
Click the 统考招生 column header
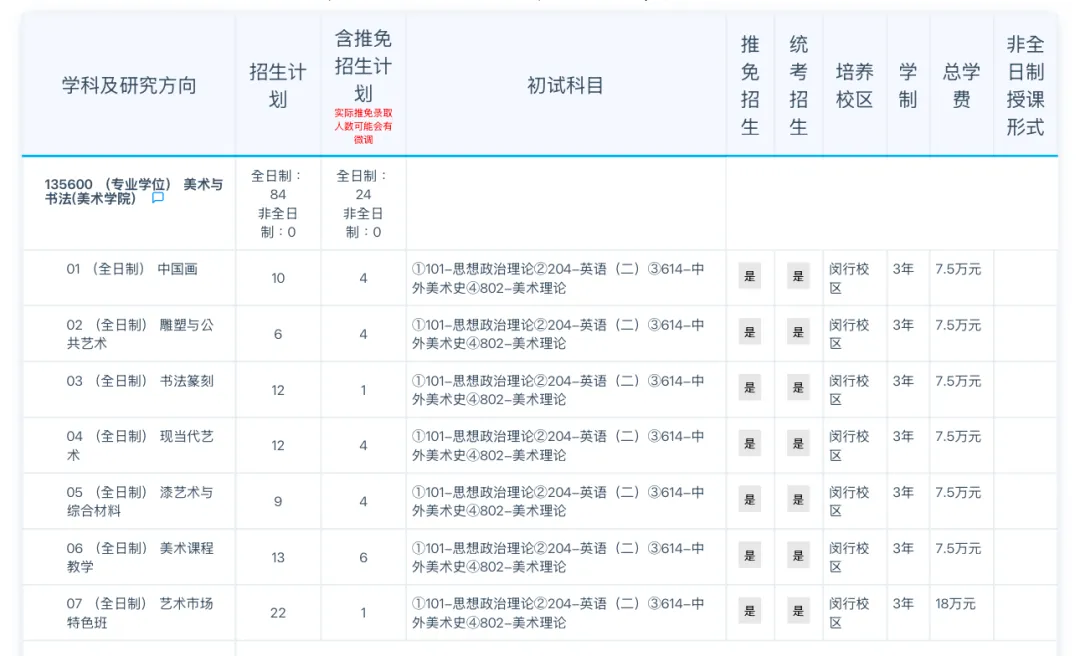coord(798,85)
